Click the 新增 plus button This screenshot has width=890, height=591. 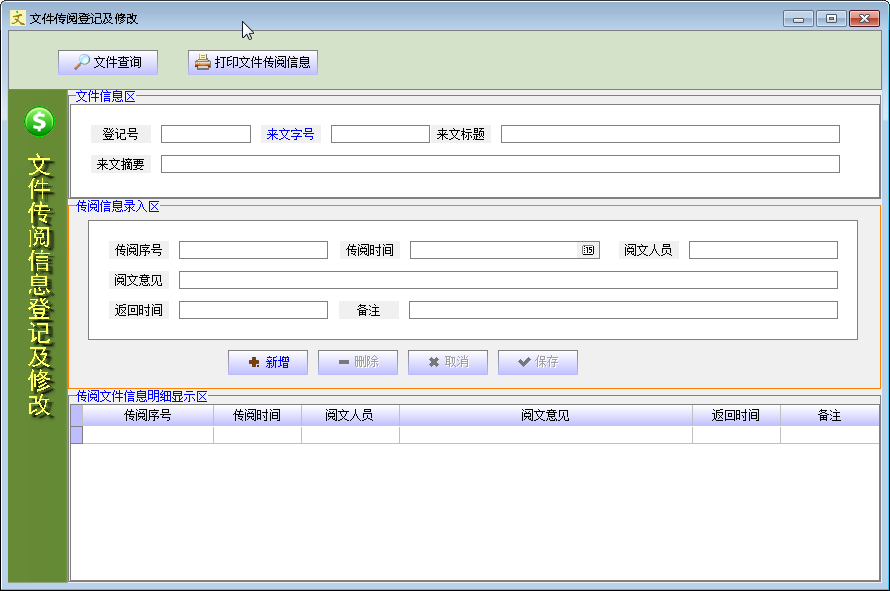[x=268, y=362]
